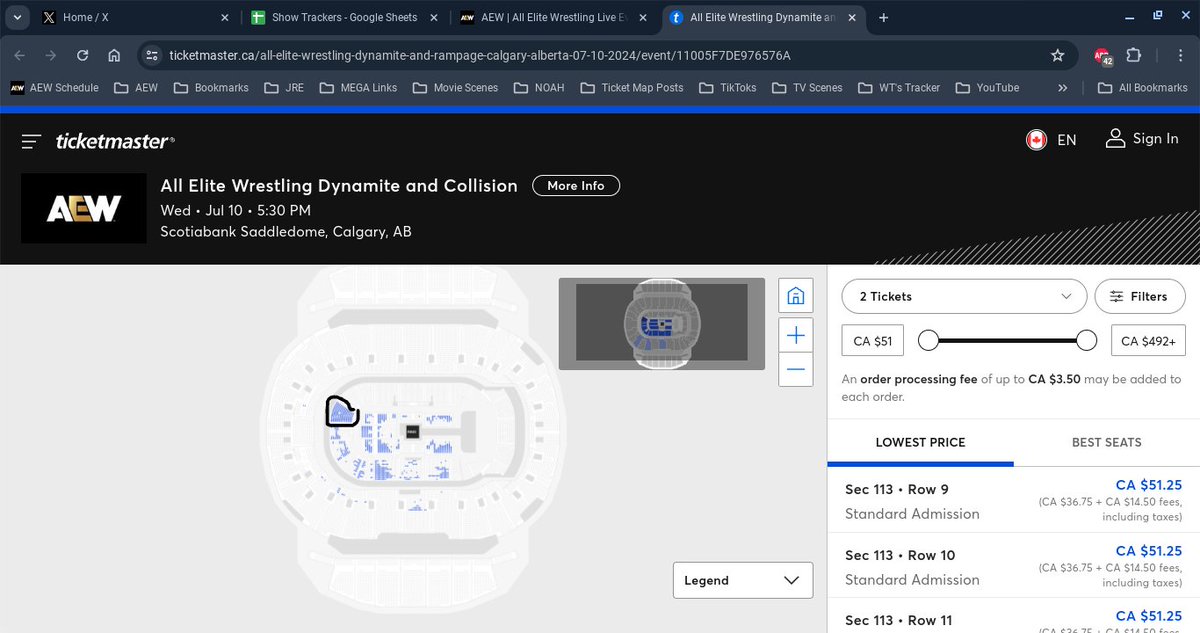Image resolution: width=1200 pixels, height=633 pixels.
Task: Select the Sec 113 Row 9 ticket listing
Action: point(1014,499)
